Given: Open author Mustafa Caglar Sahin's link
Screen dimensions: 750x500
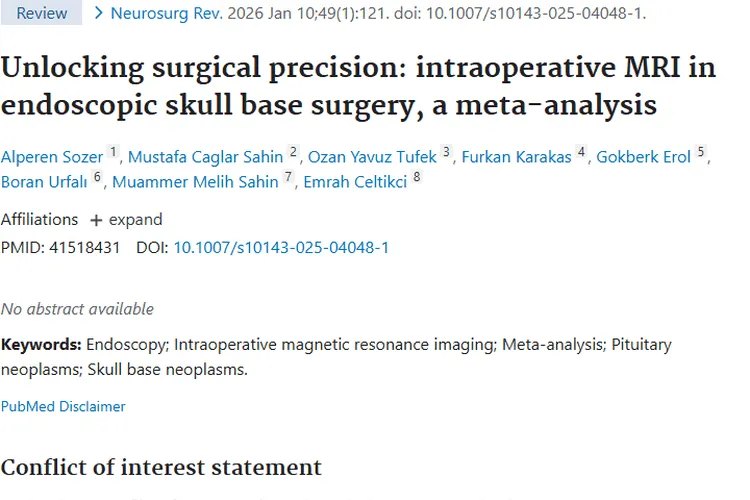Looking at the screenshot, I should [205, 157].
